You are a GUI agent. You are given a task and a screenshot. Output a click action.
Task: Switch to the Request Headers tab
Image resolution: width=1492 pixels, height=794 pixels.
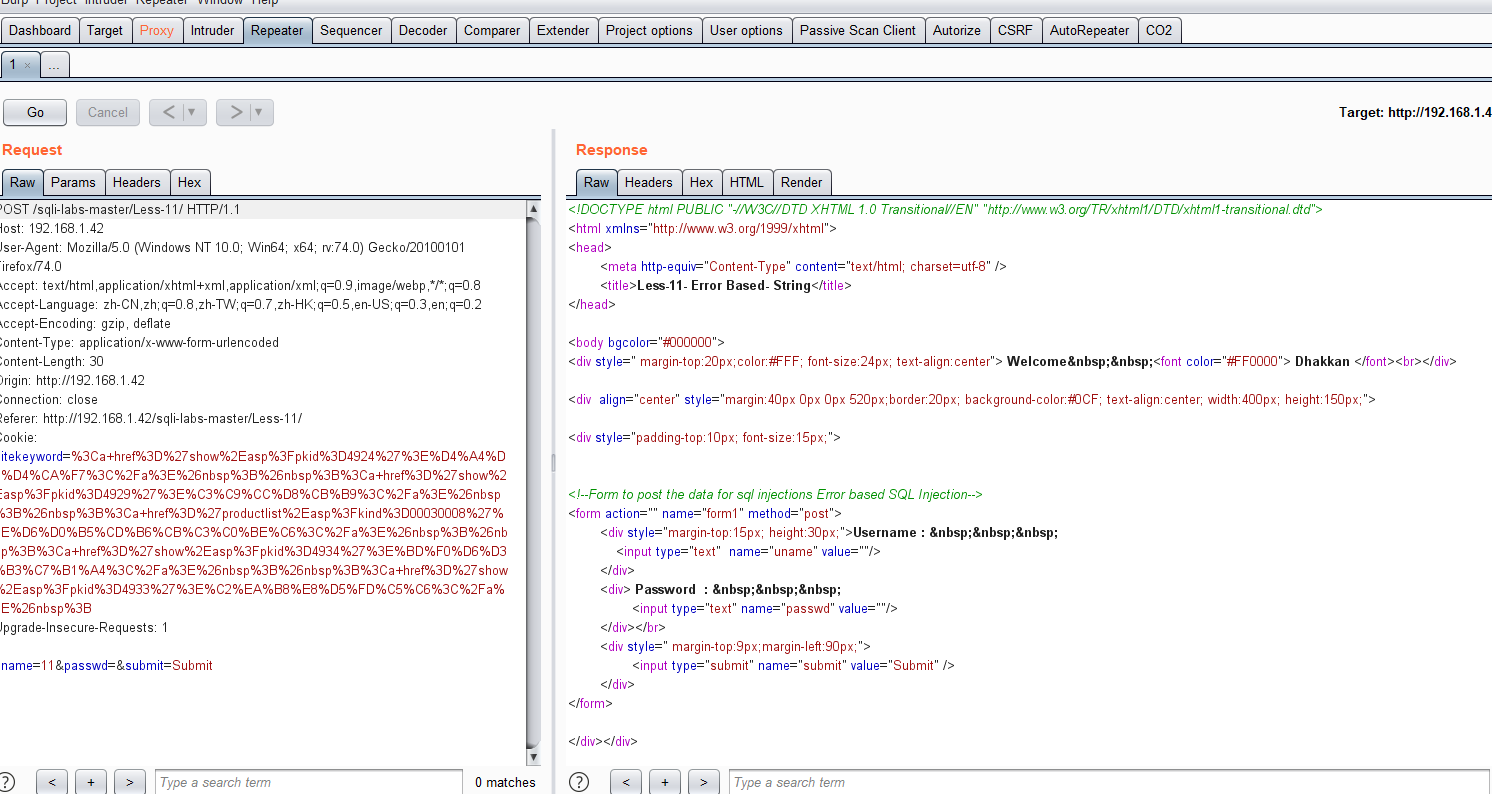coord(136,182)
